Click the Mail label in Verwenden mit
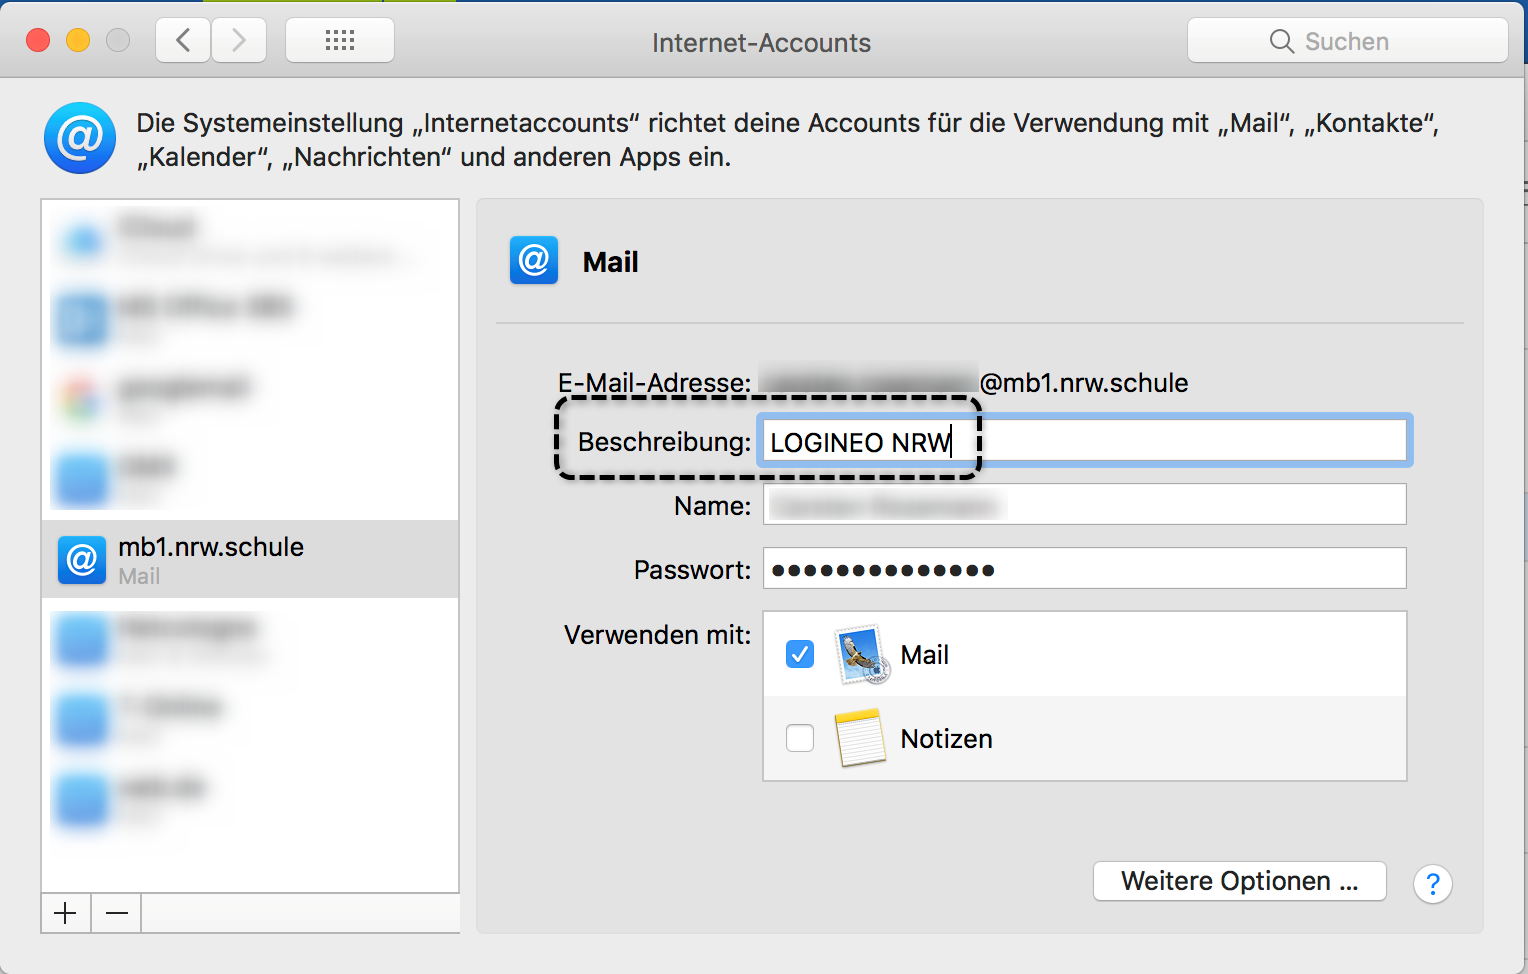Viewport: 1528px width, 974px height. [x=925, y=655]
